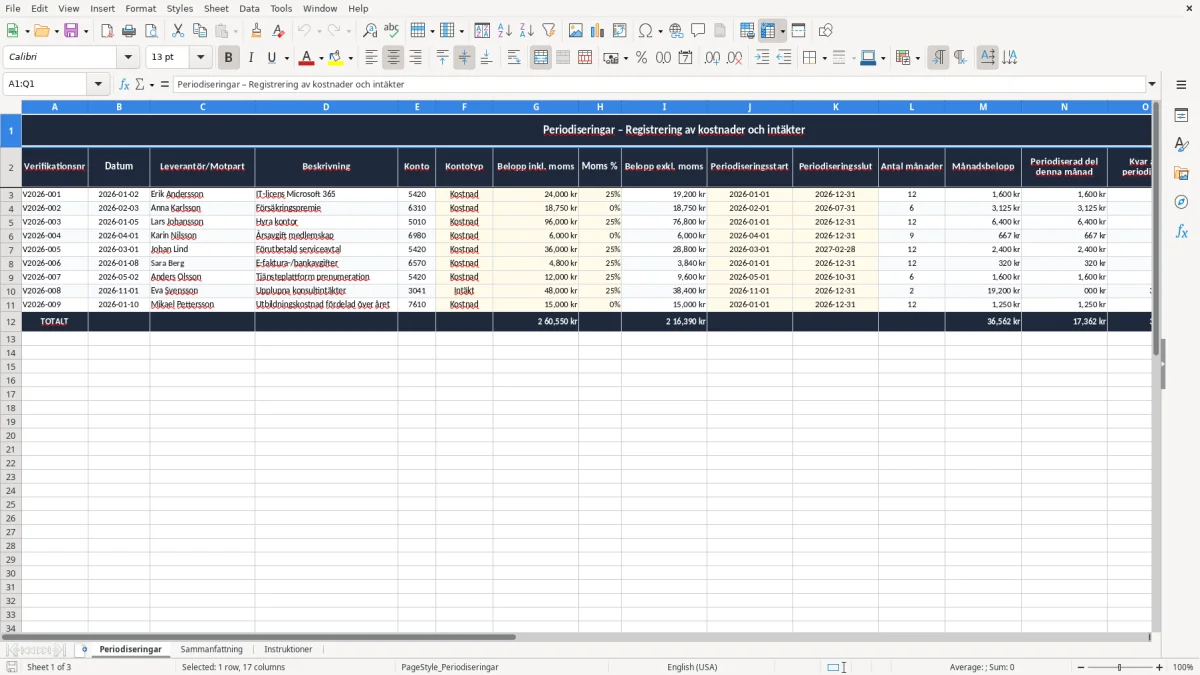Open Print Preview from toolbar
Viewport: 1200px width, 675px height.
[x=151, y=31]
